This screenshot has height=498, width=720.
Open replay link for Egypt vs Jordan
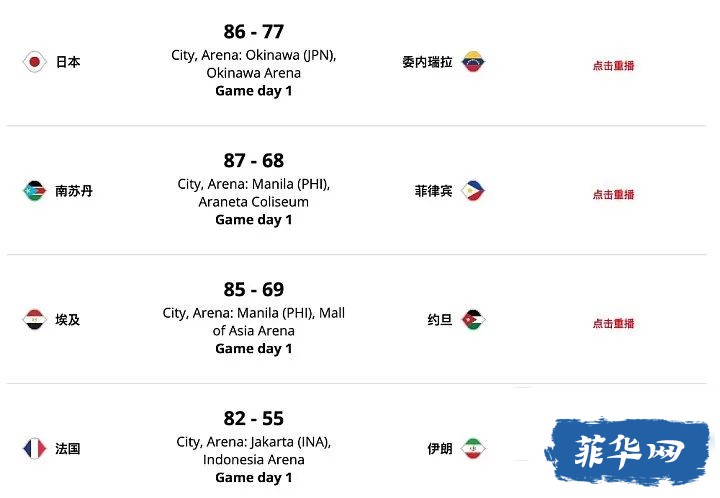tap(613, 324)
